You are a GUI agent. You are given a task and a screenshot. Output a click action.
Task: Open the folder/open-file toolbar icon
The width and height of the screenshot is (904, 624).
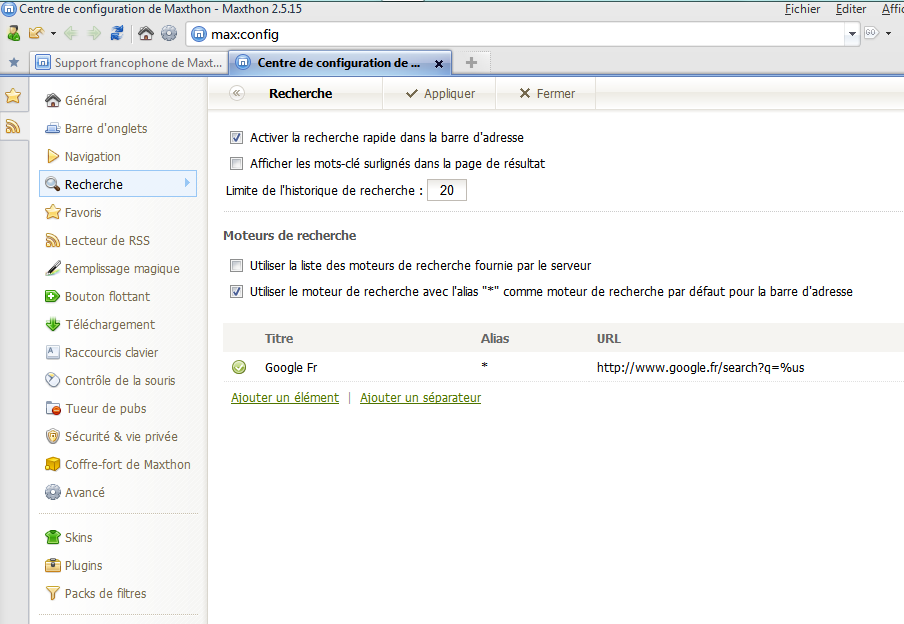36,33
